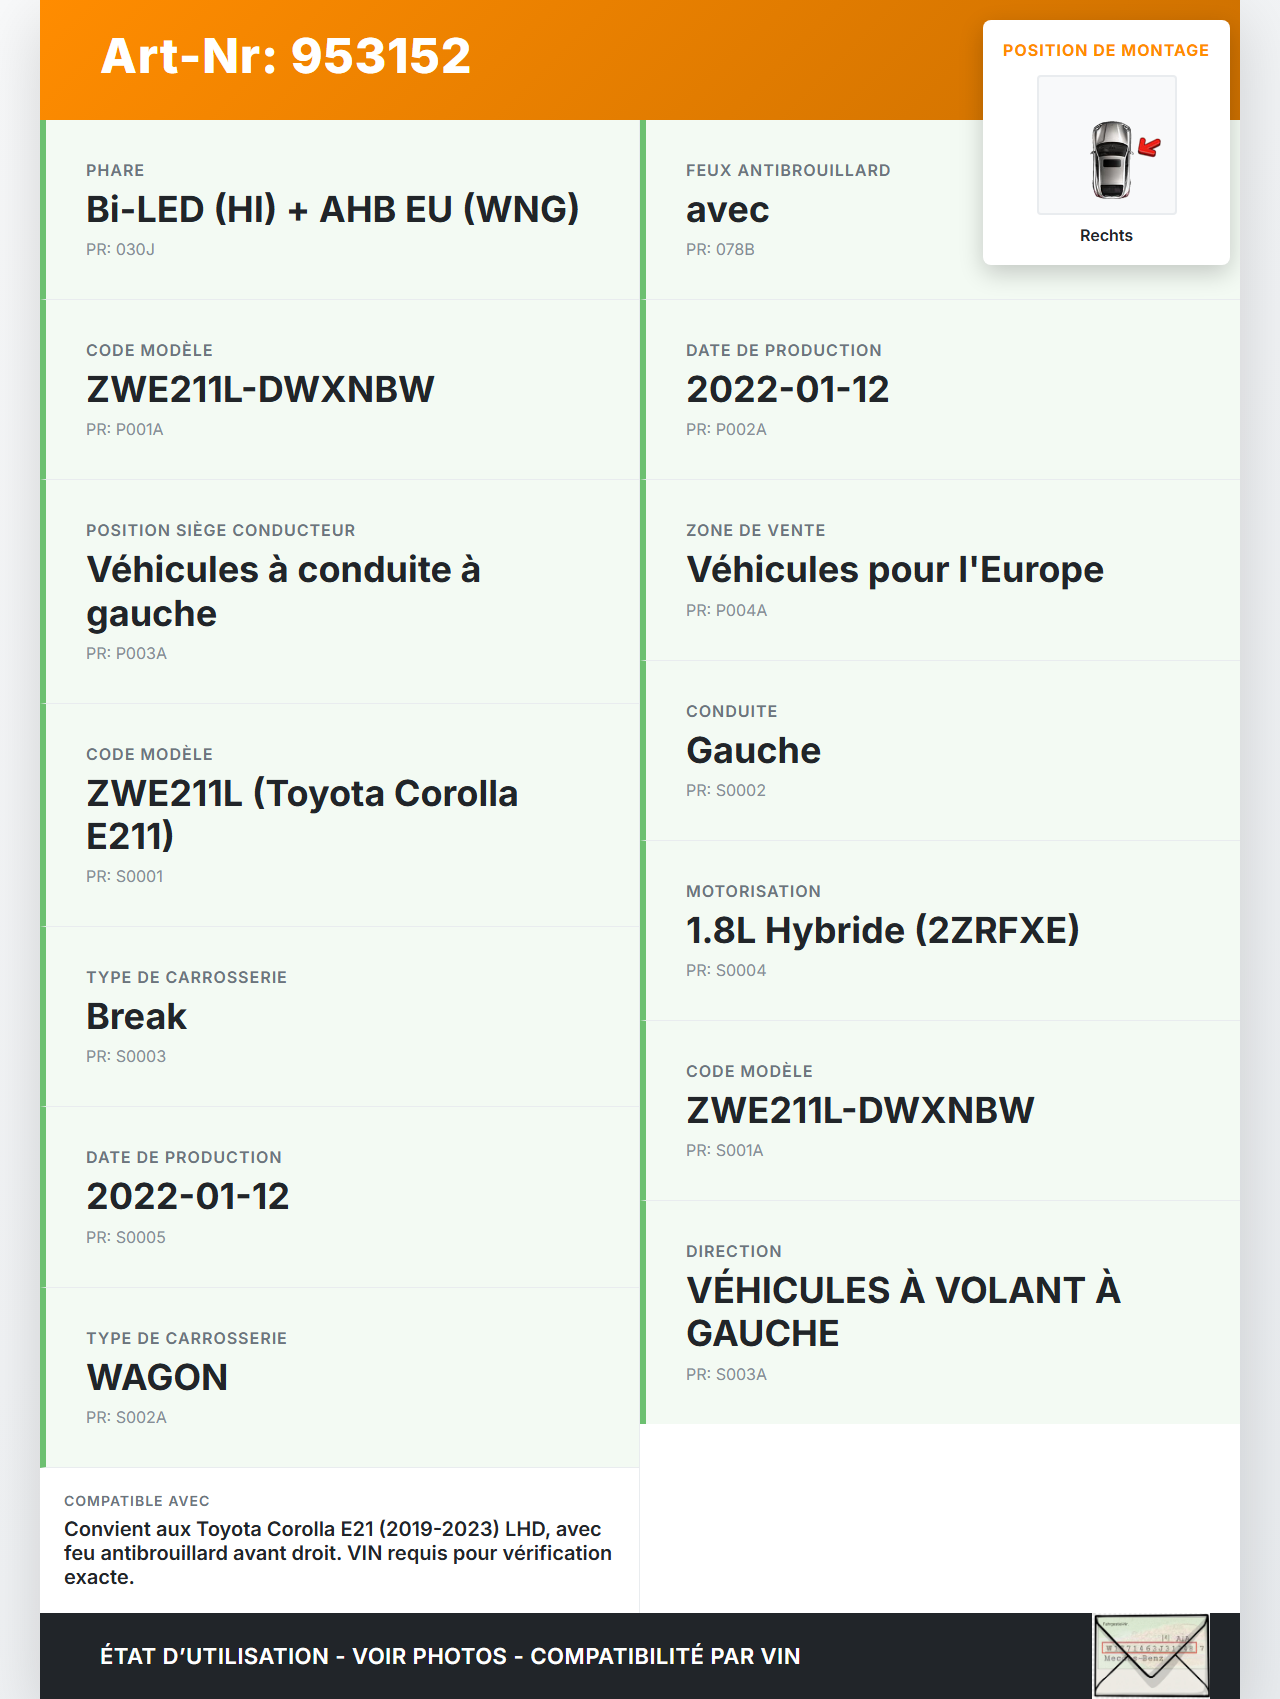Click the 'Break' body type value
The image size is (1280, 1699).
pyautogui.click(x=137, y=1017)
